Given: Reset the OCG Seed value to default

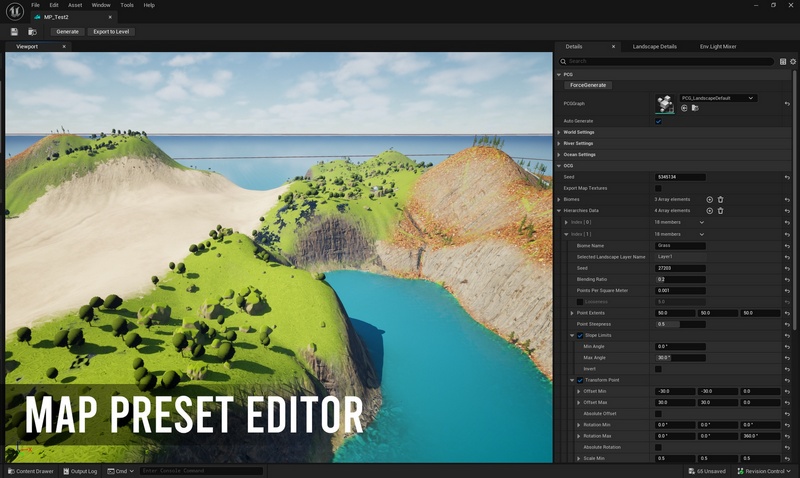Looking at the screenshot, I should click(787, 177).
